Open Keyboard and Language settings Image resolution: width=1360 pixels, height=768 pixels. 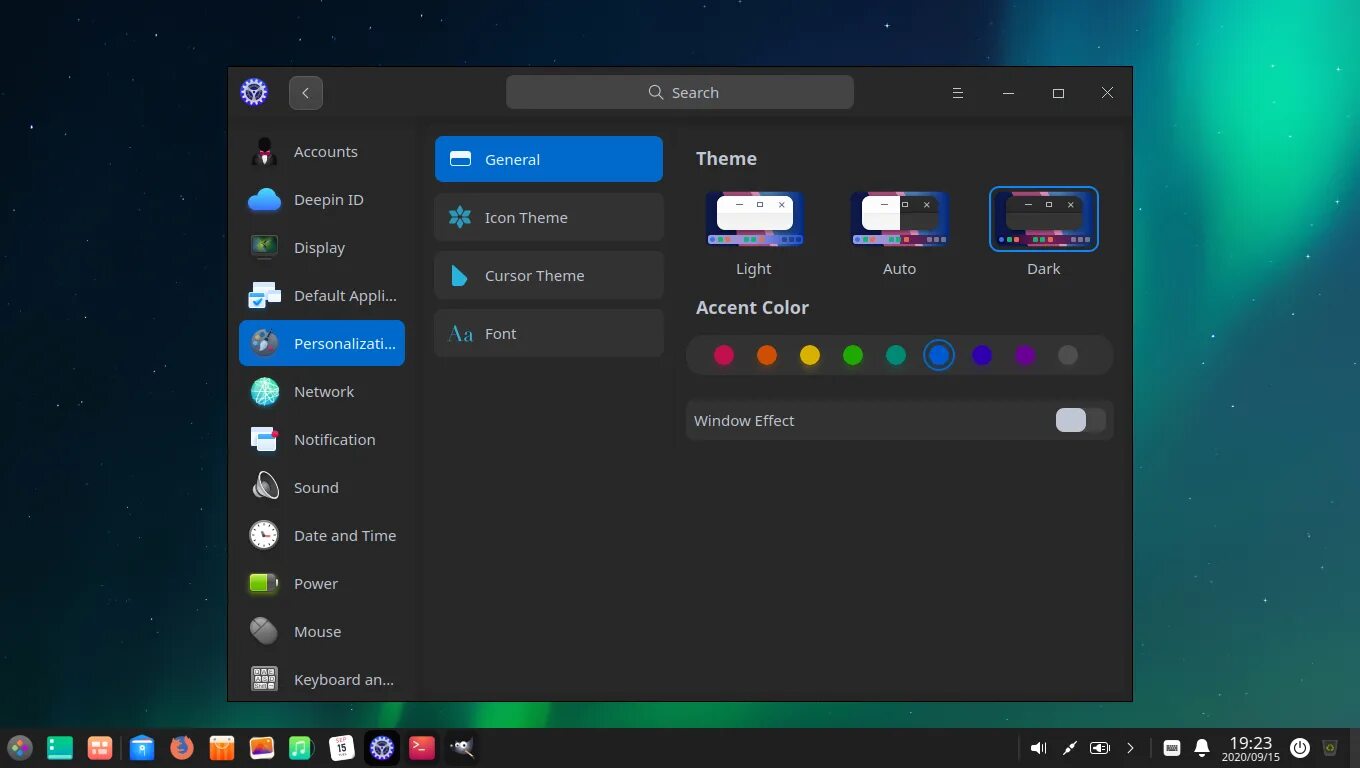(x=322, y=679)
